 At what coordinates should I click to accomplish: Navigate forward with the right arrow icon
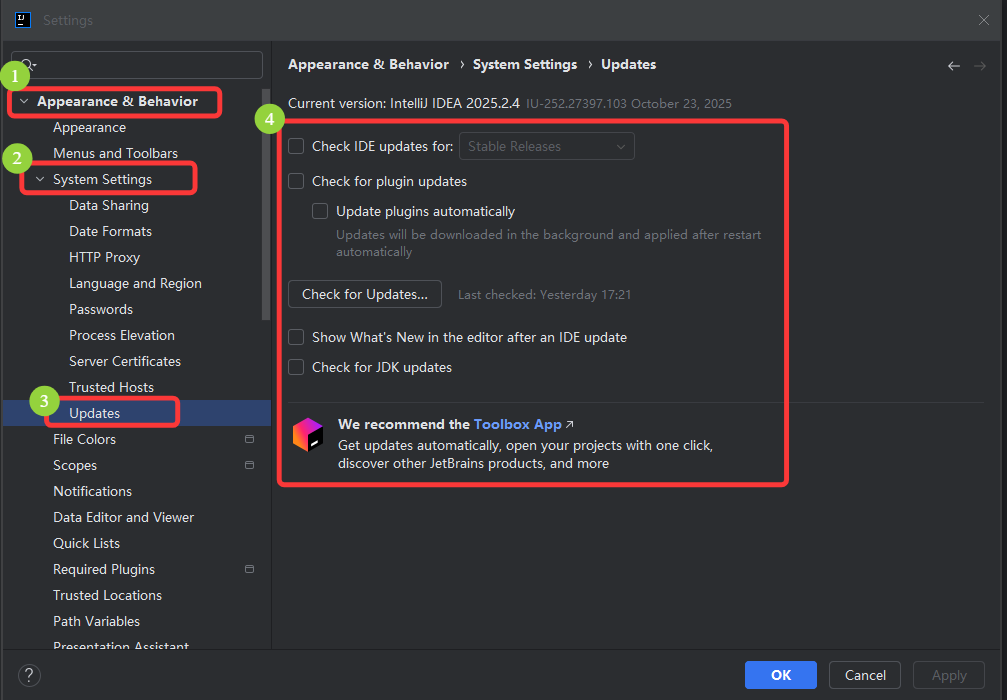(x=979, y=66)
